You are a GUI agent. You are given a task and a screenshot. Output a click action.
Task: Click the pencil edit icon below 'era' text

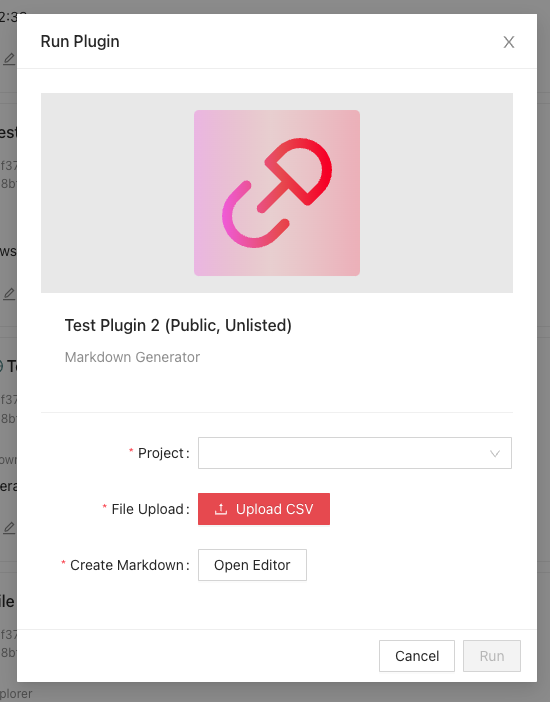(x=9, y=528)
